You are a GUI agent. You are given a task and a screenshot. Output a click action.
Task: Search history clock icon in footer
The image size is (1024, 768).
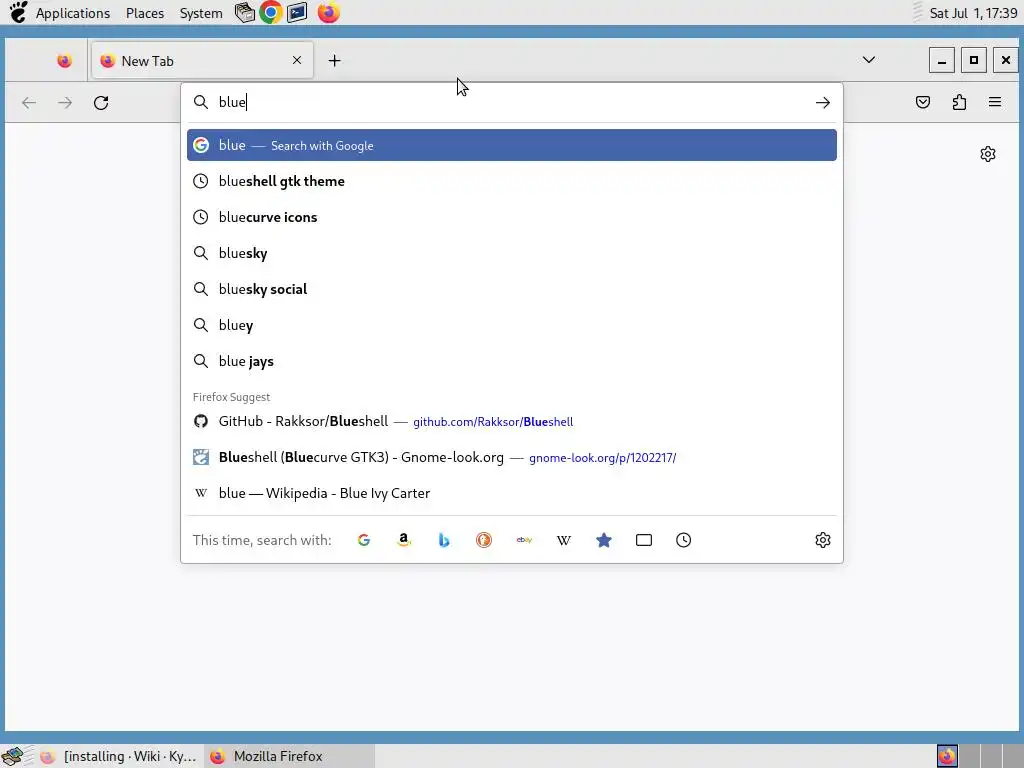click(683, 540)
